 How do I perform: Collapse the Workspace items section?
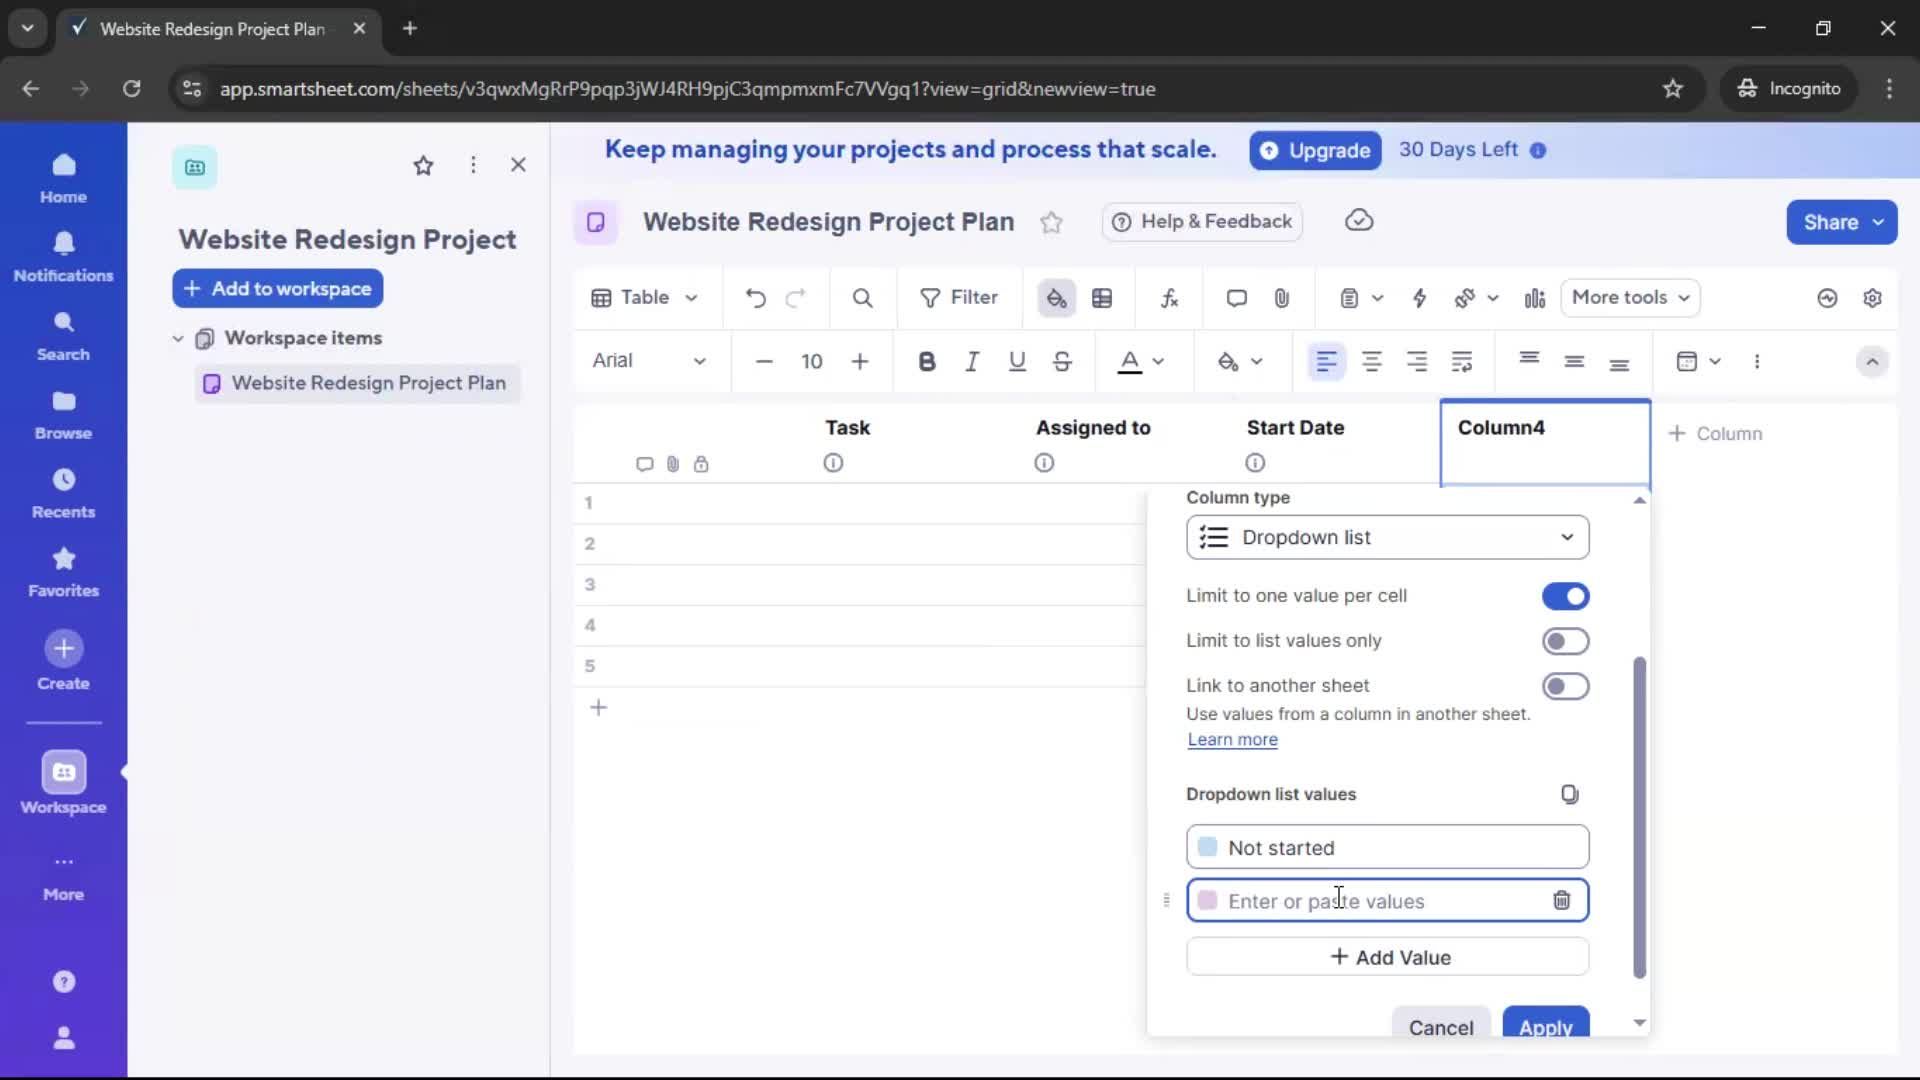coord(178,338)
